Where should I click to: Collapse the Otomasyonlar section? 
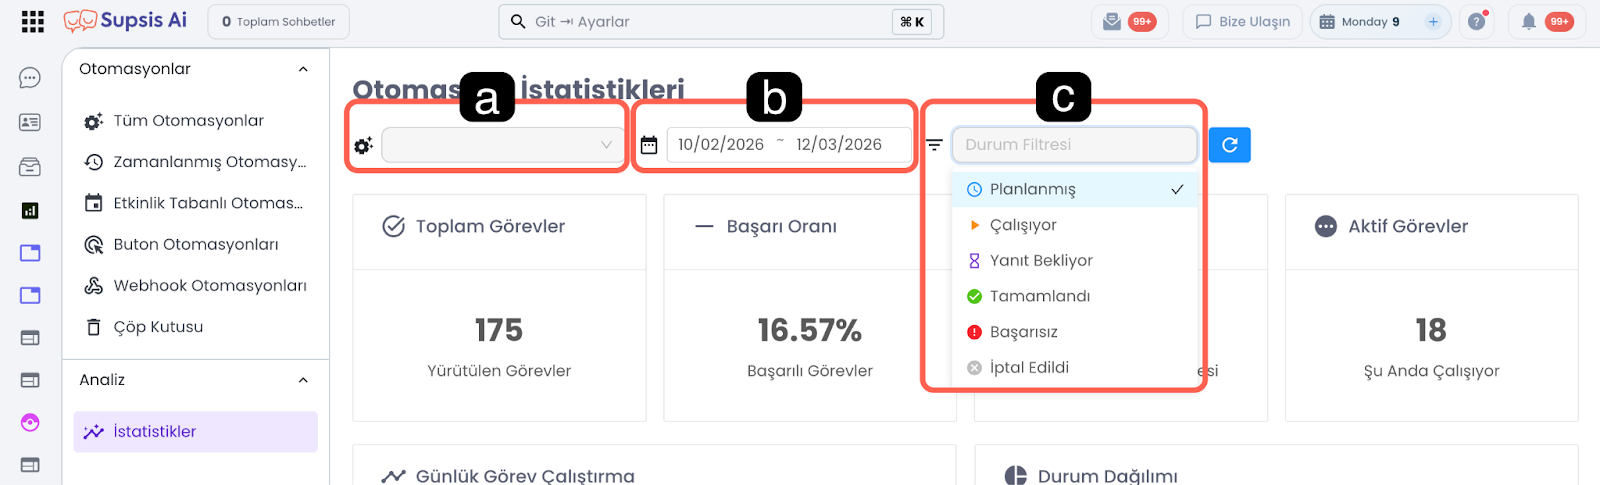click(303, 69)
